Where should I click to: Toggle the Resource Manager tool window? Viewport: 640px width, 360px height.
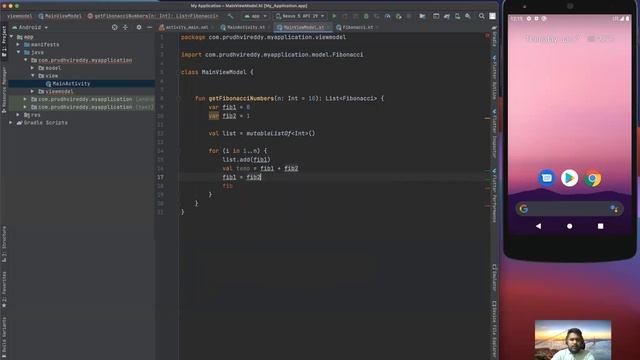click(x=4, y=90)
